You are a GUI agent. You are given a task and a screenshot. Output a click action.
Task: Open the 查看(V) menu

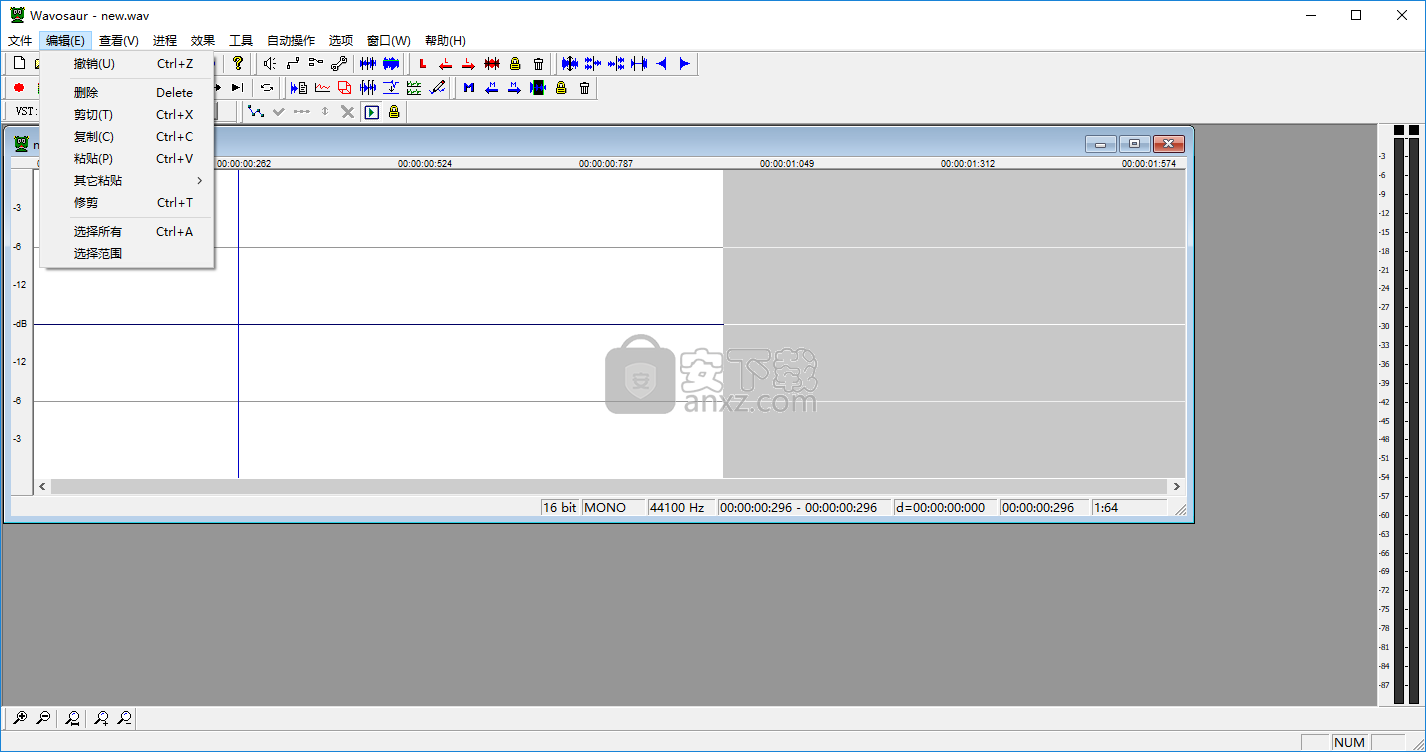click(119, 40)
